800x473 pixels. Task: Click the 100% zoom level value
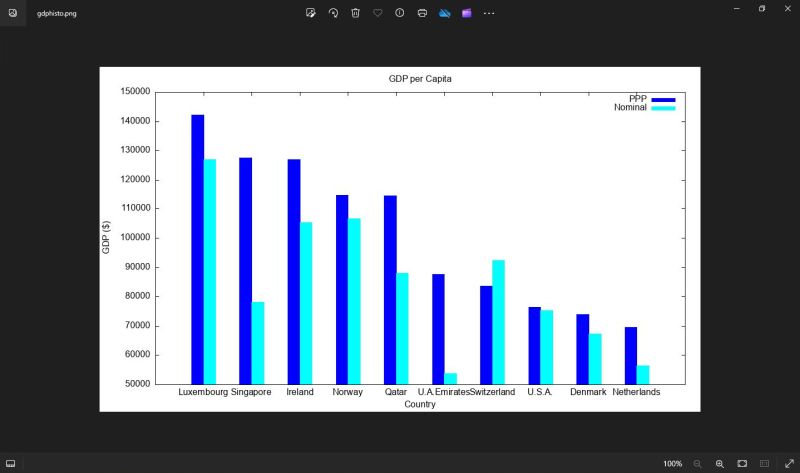pyautogui.click(x=672, y=464)
